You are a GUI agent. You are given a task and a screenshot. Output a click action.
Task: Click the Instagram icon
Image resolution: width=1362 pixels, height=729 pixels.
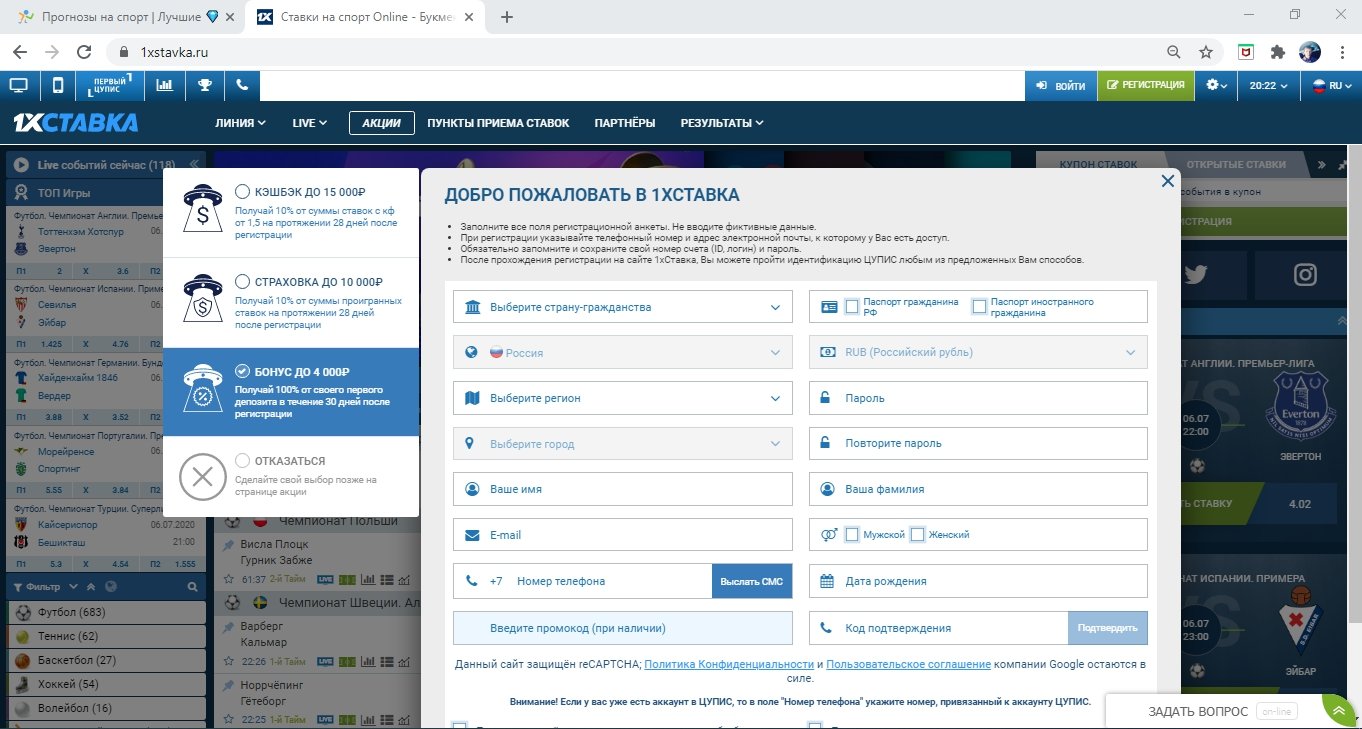pyautogui.click(x=1304, y=275)
